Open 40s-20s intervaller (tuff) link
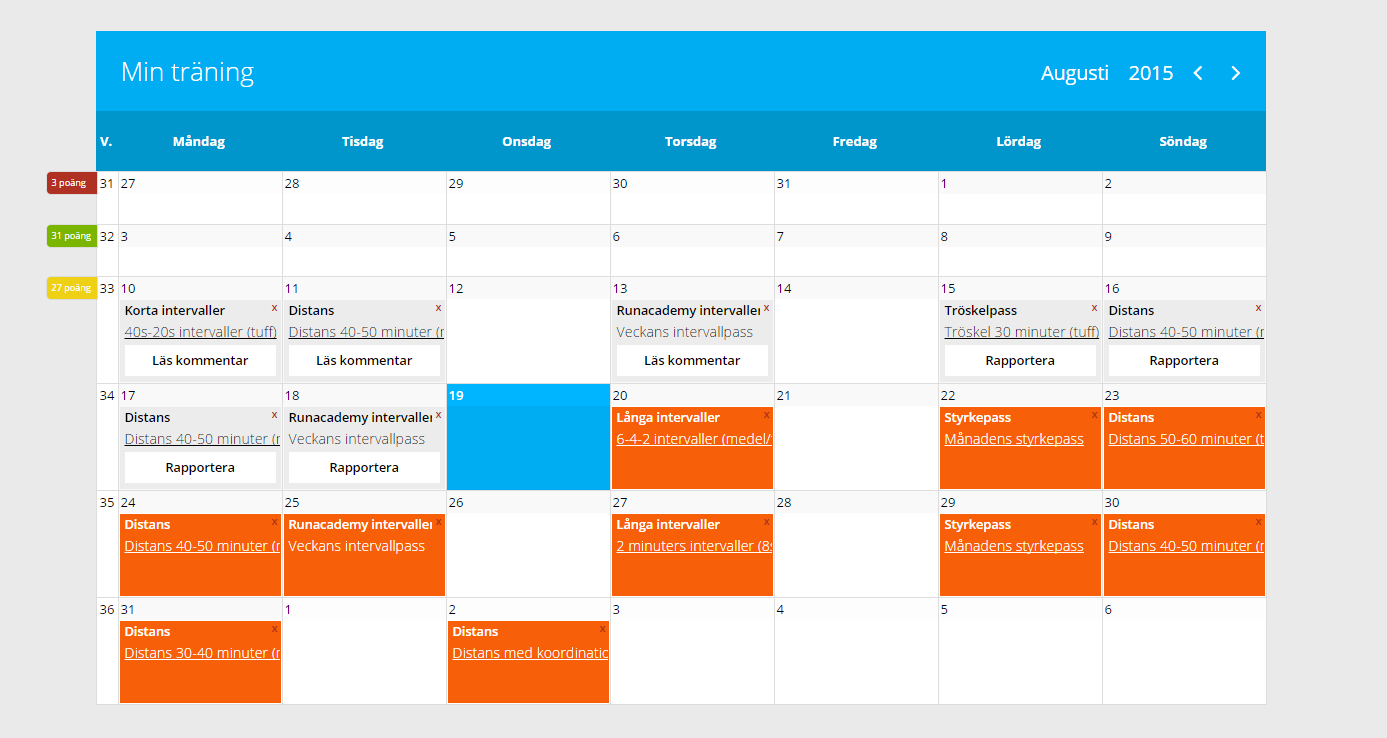This screenshot has height=738, width=1387. pos(200,332)
